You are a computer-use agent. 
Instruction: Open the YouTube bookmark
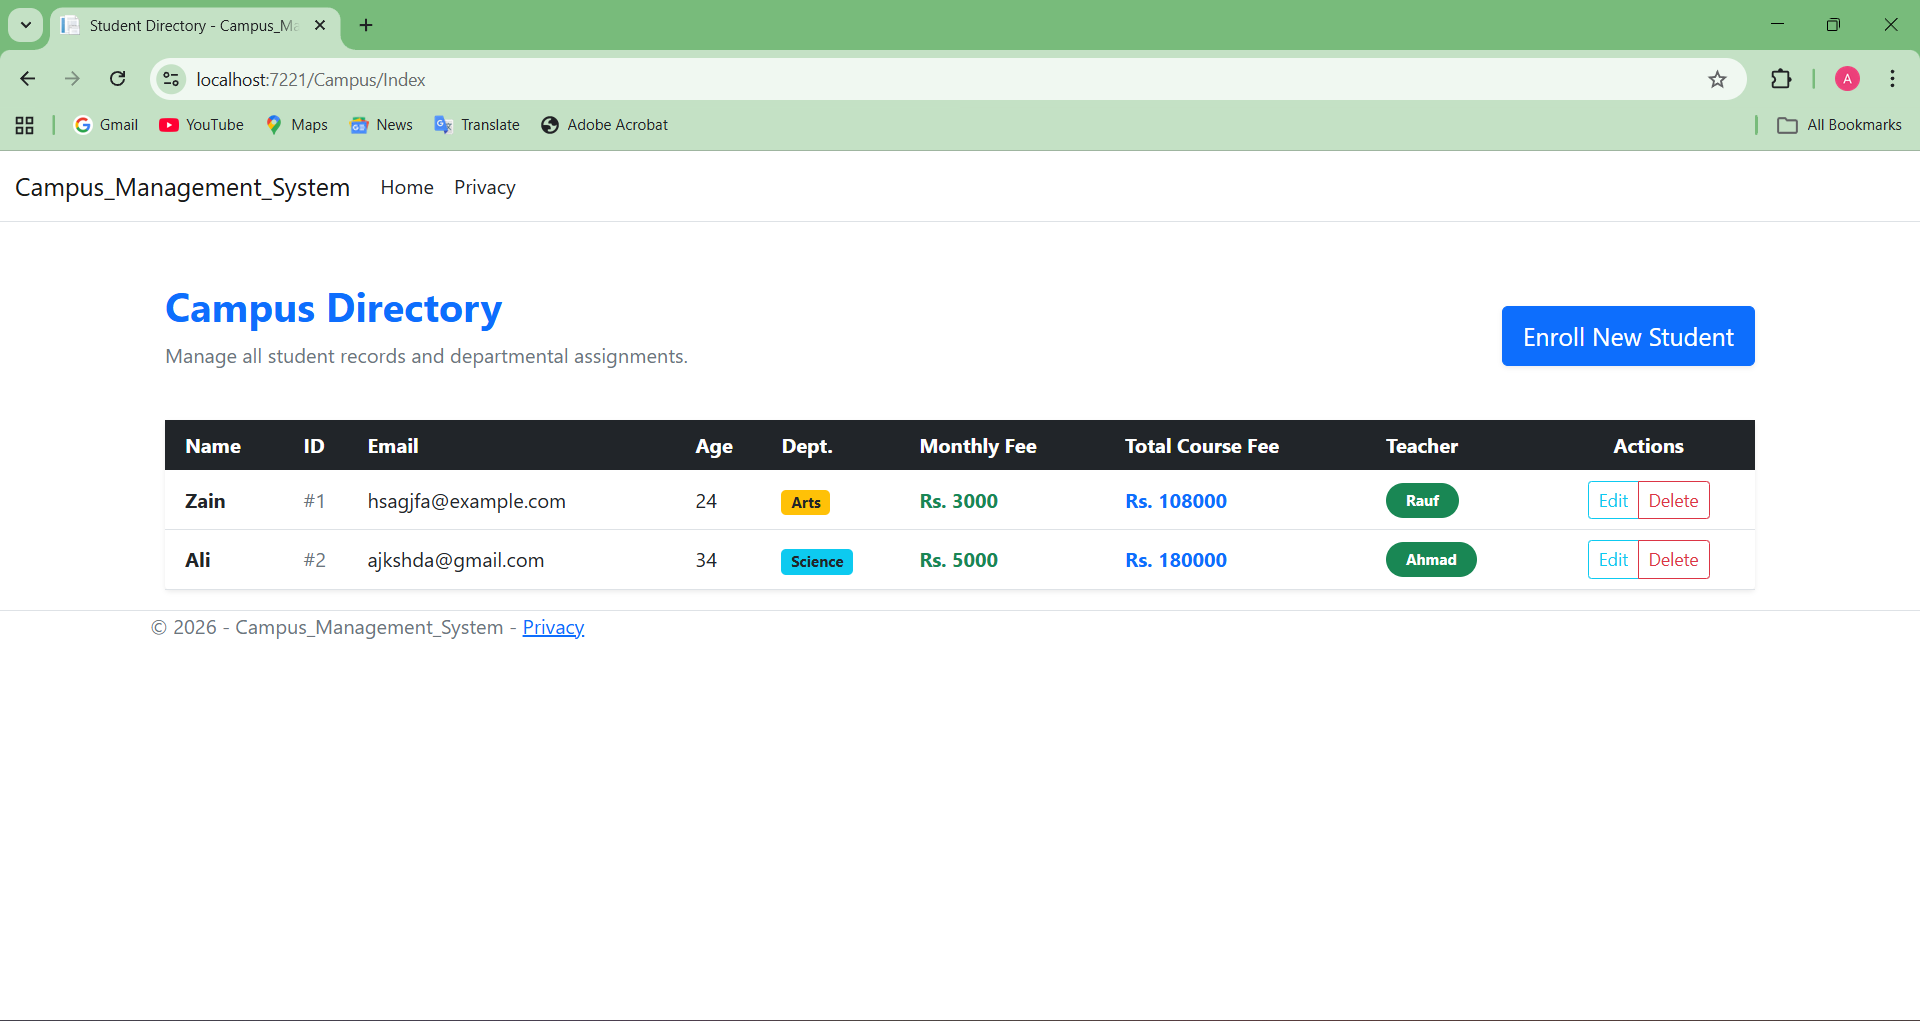click(201, 125)
